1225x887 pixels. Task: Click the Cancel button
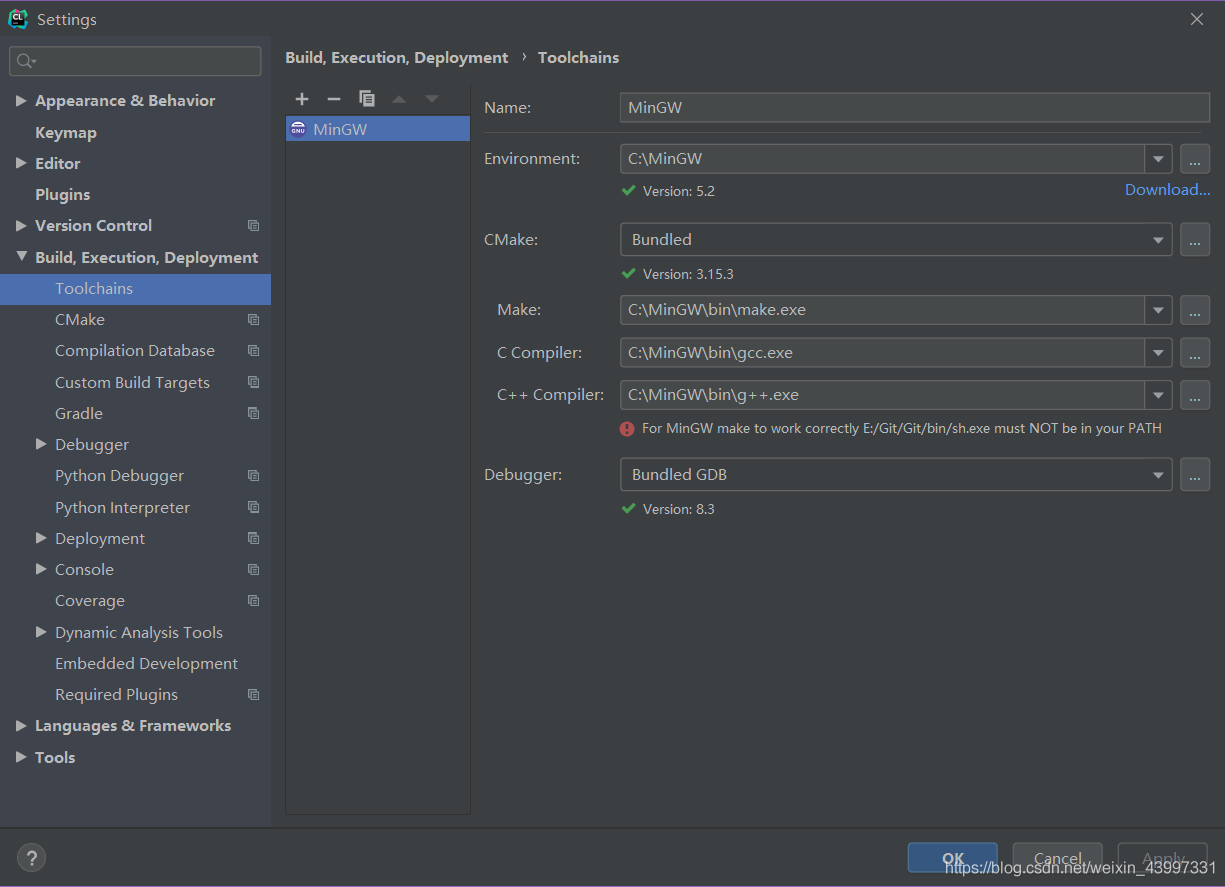1057,858
